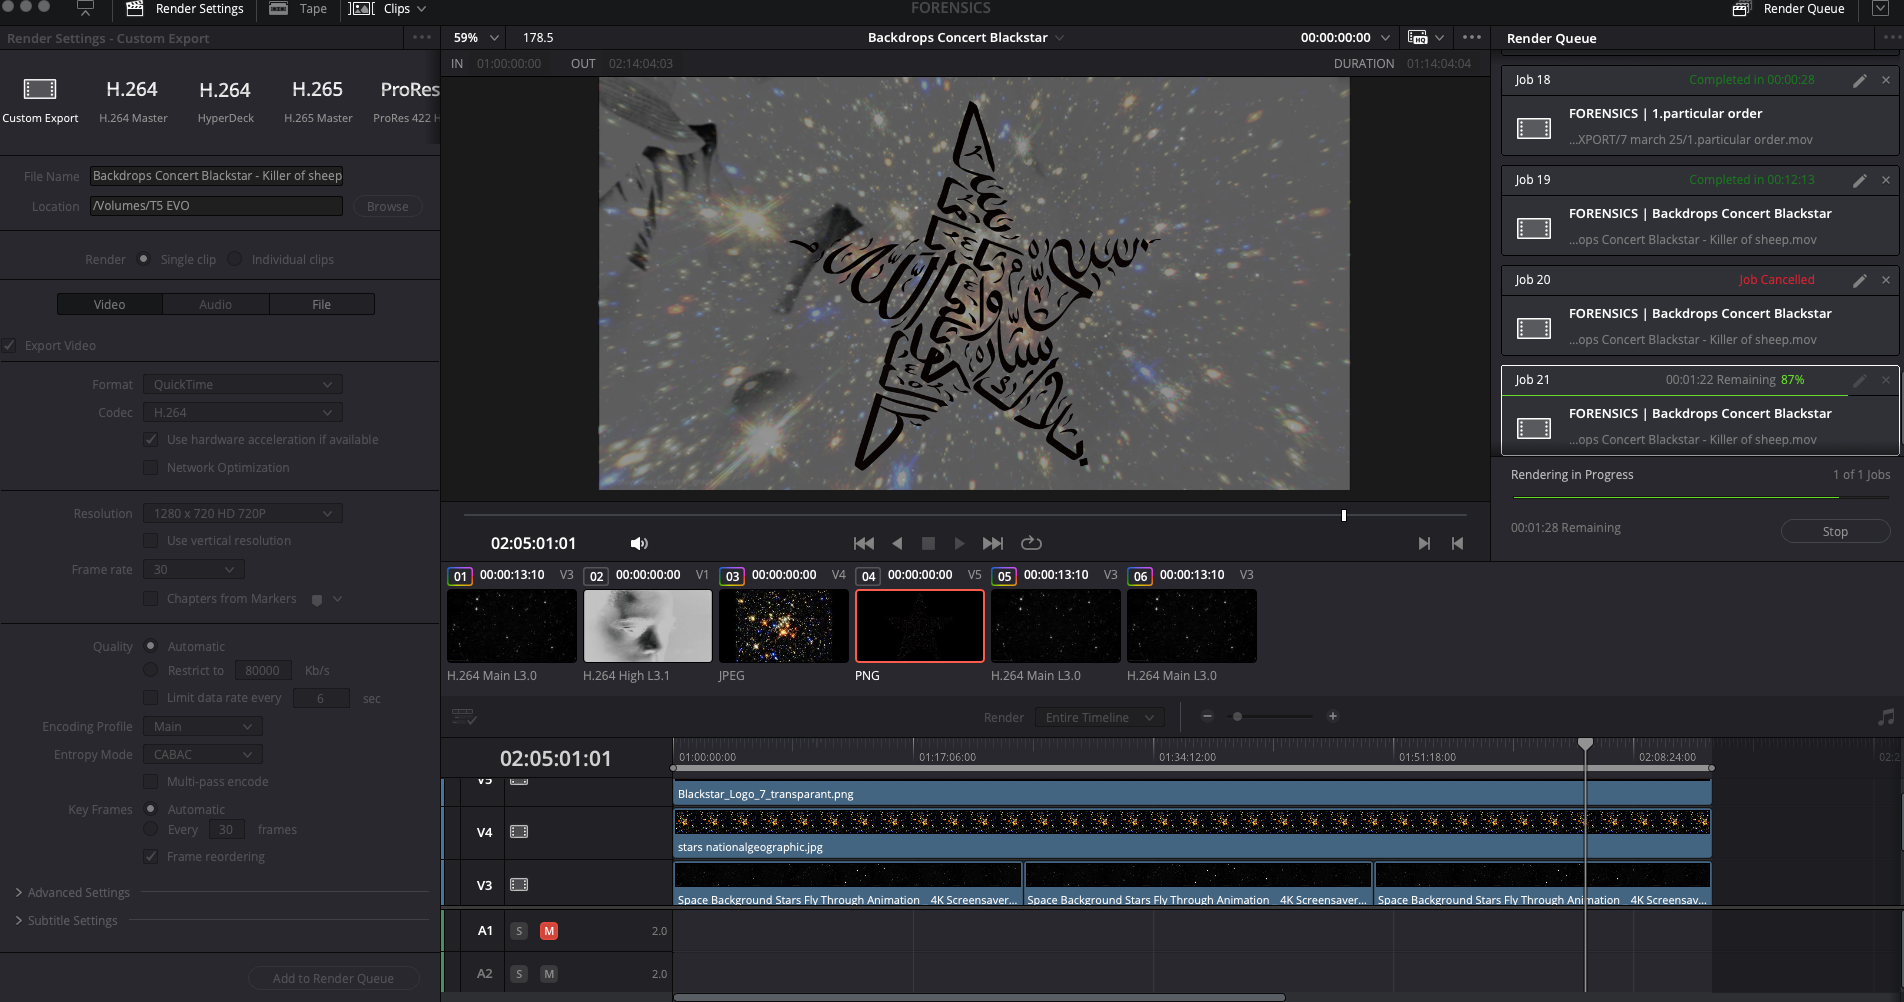Switch to the File tab
This screenshot has height=1002, width=1904.
coord(322,304)
